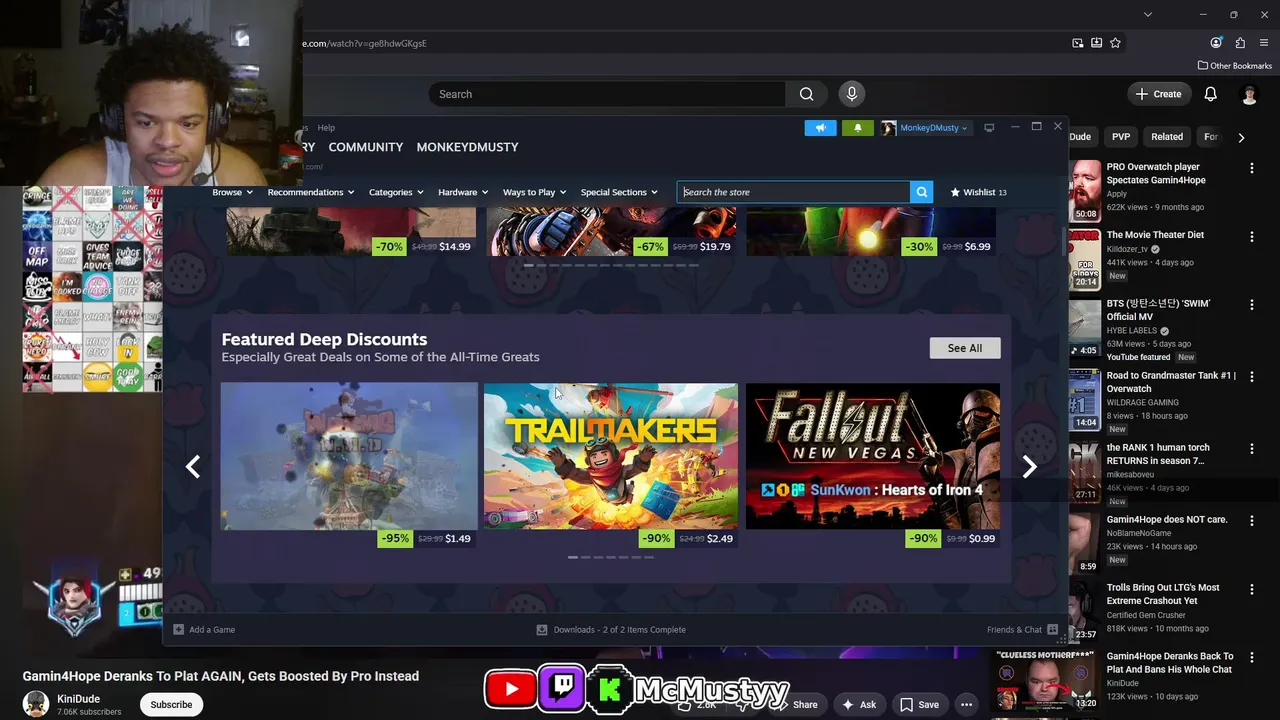Save the video with Save button
The width and height of the screenshot is (1280, 720).
tap(918, 704)
